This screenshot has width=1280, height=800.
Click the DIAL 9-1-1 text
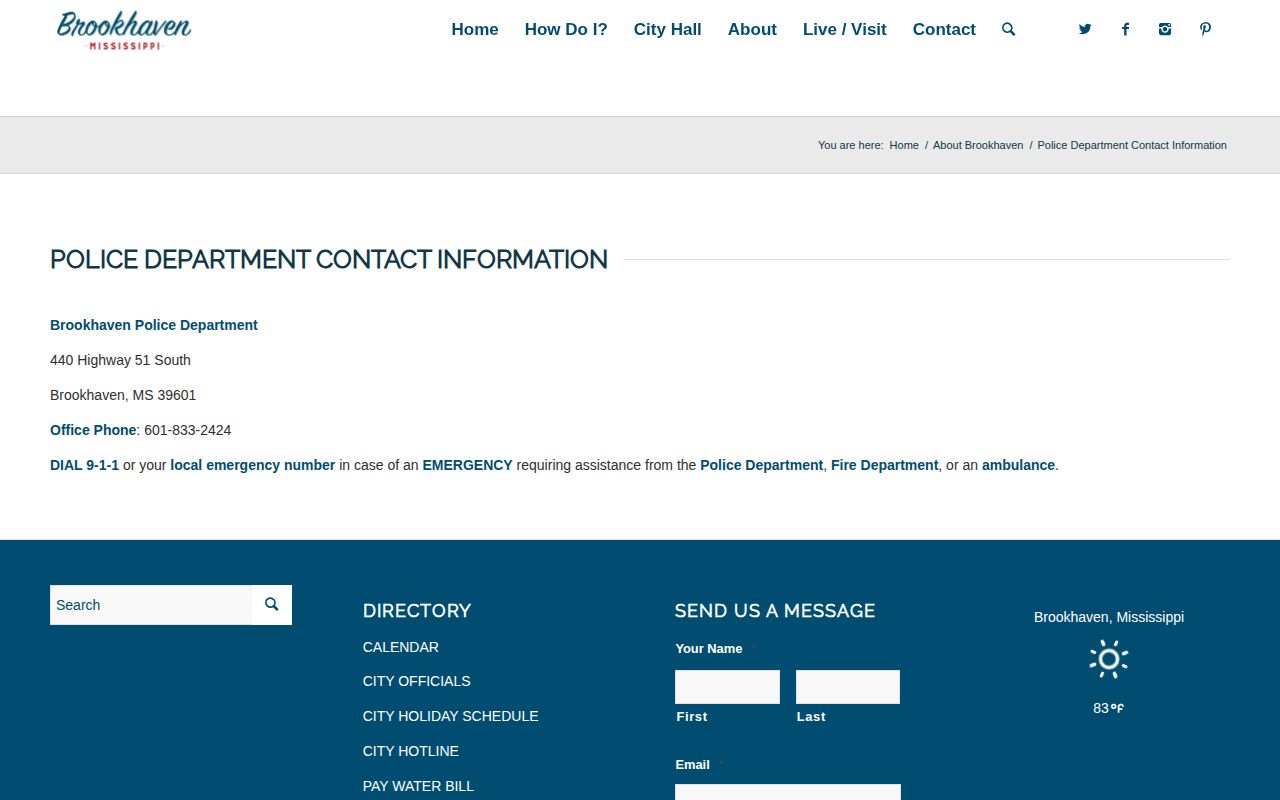tap(84, 465)
